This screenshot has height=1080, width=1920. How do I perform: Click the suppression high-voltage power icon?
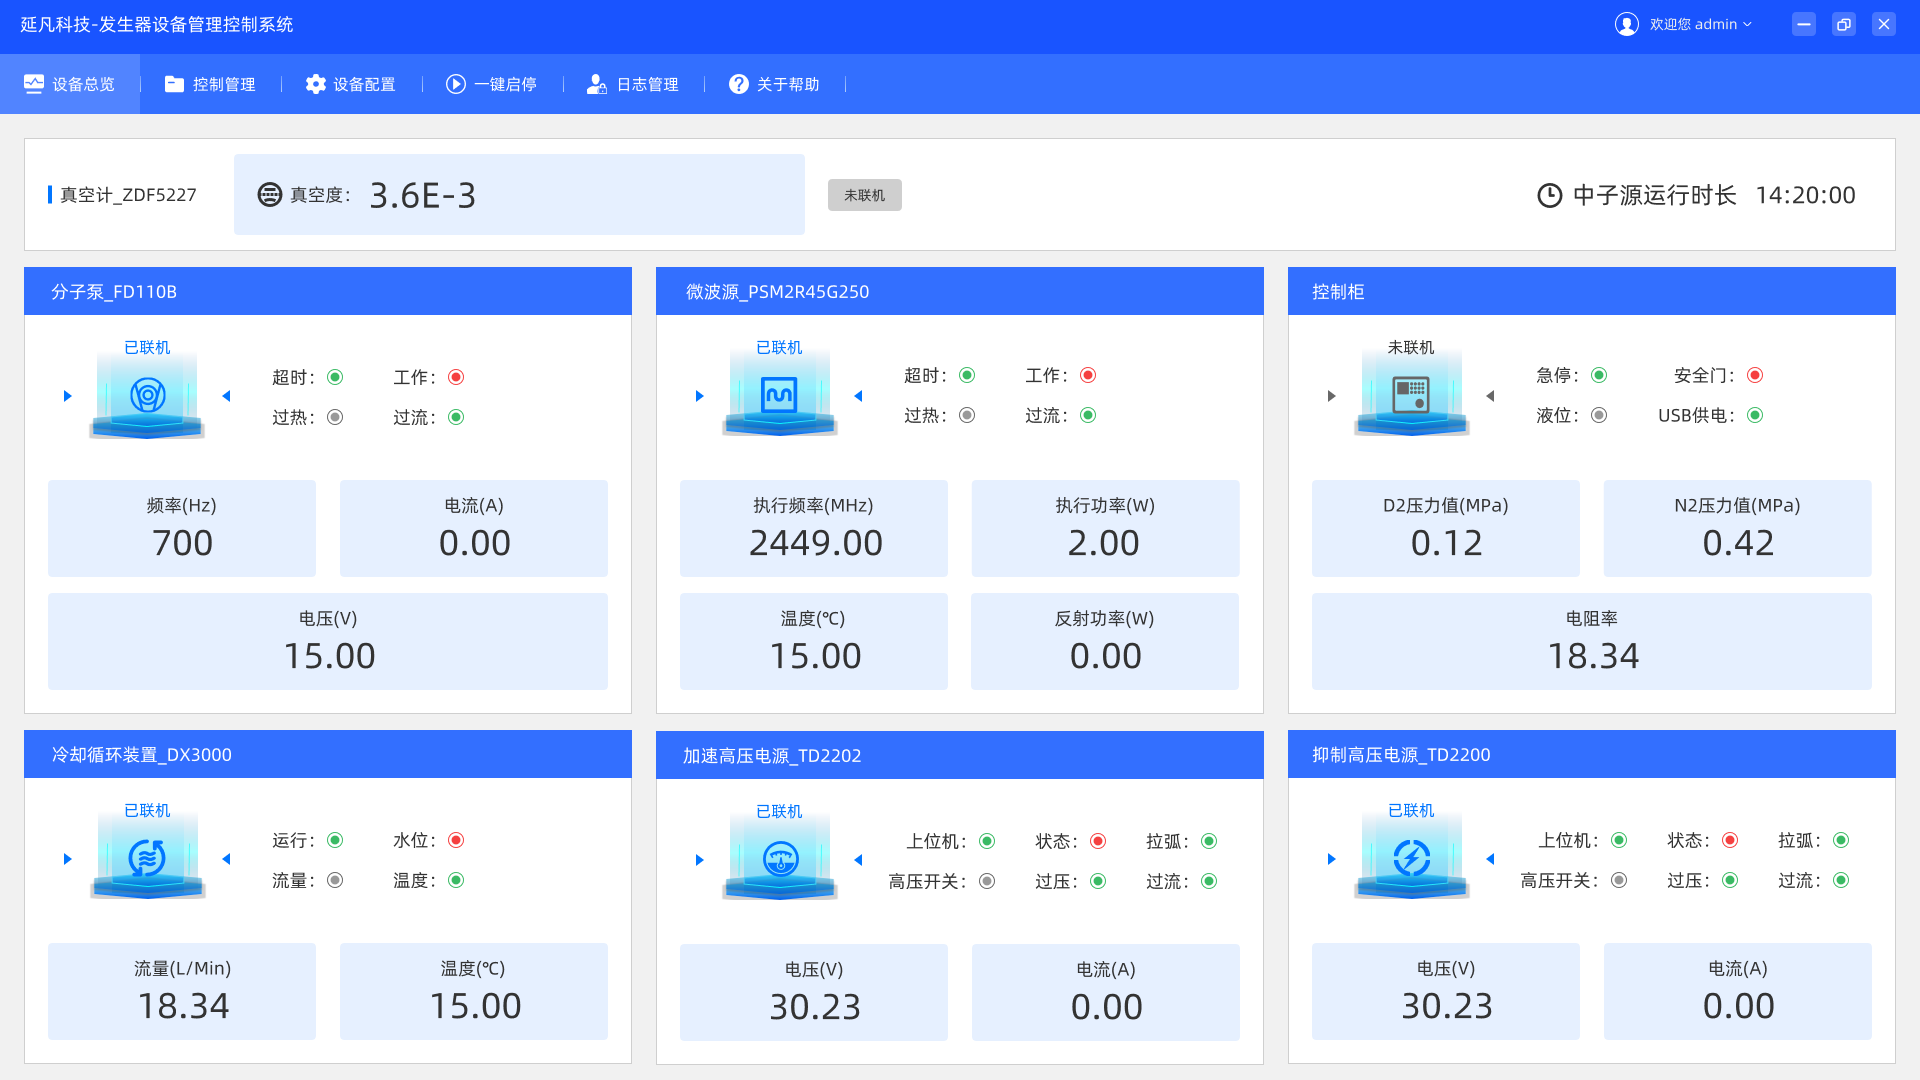[x=1411, y=859]
